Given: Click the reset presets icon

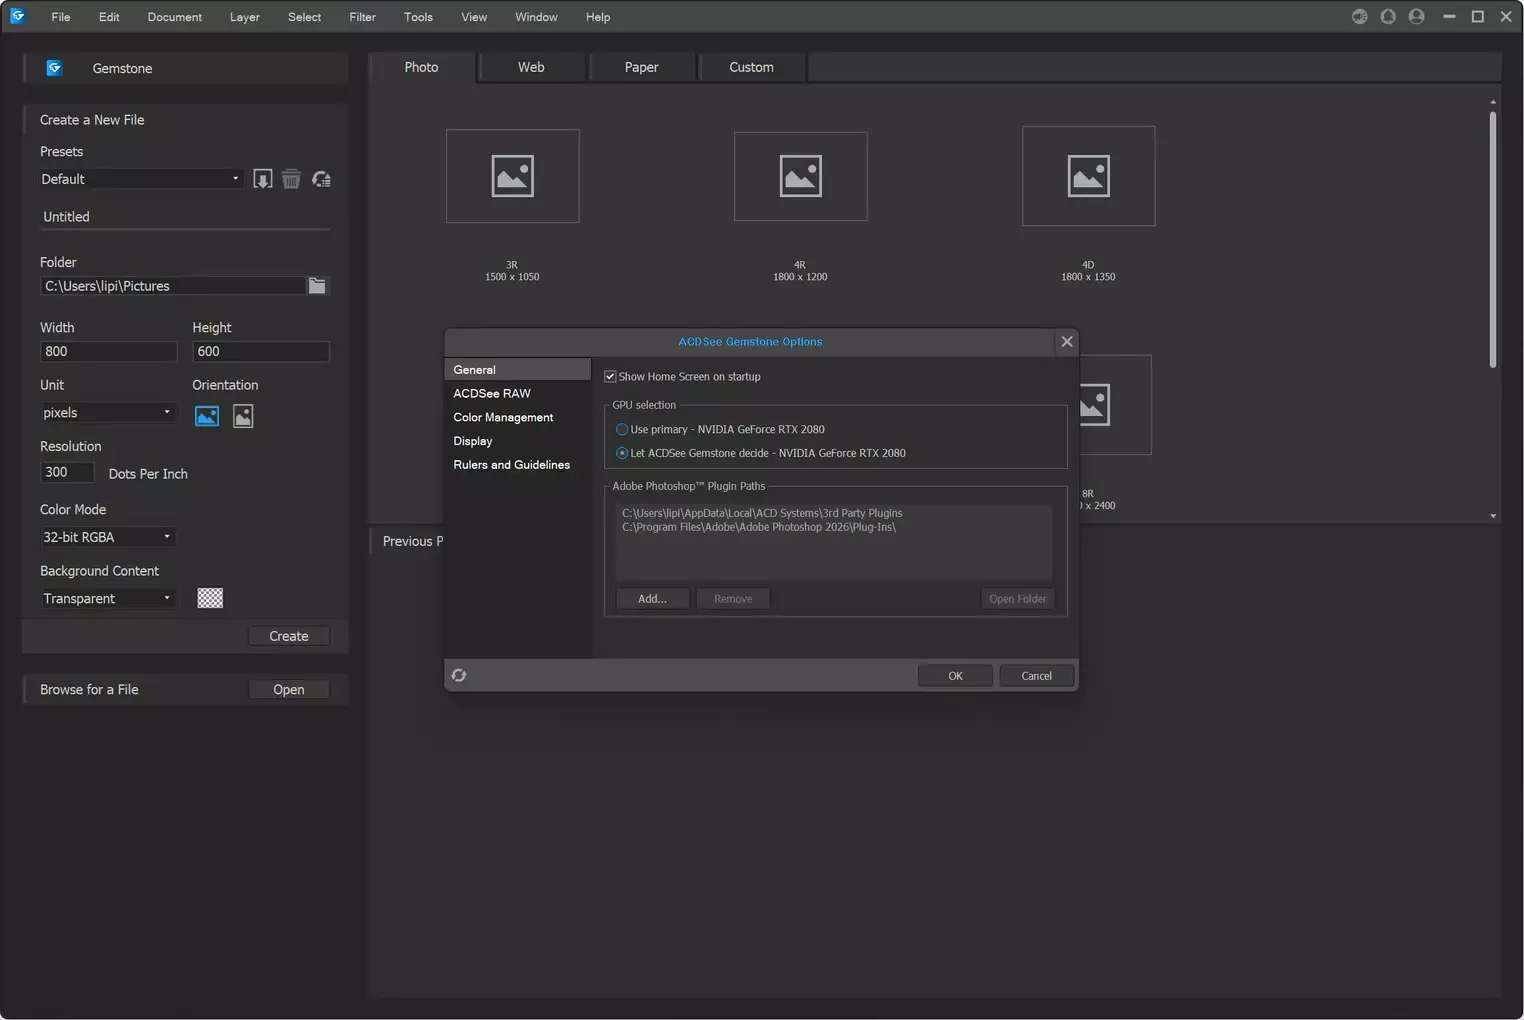Looking at the screenshot, I should click(321, 179).
